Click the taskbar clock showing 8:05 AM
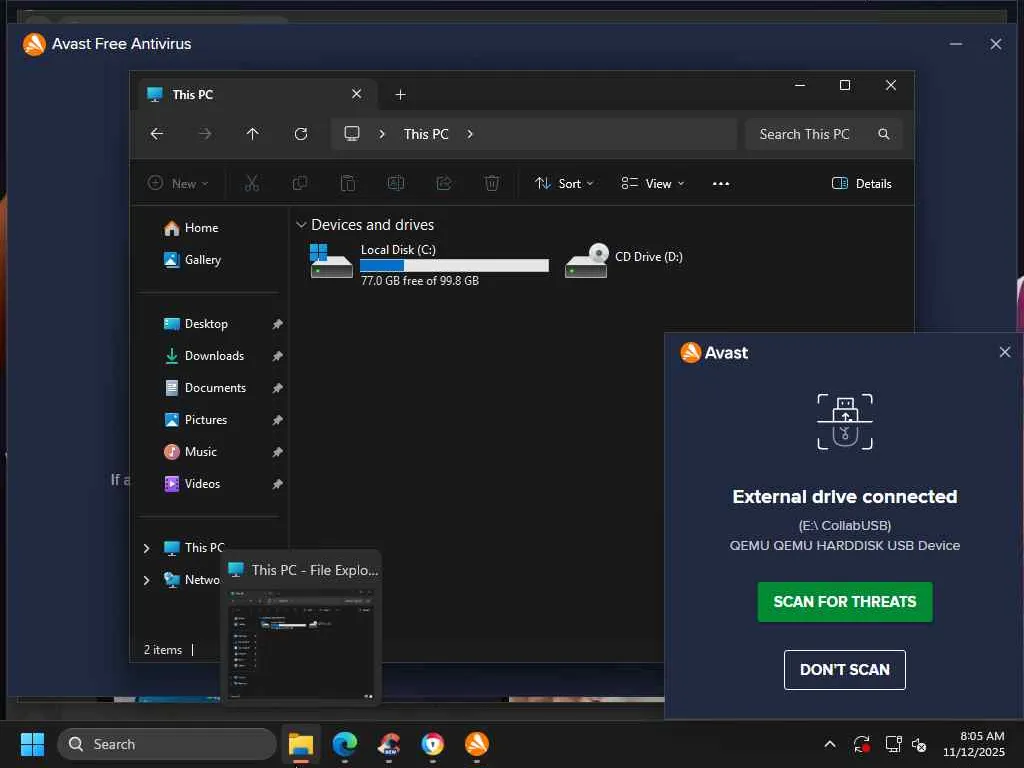Viewport: 1024px width, 768px height. pos(974,744)
